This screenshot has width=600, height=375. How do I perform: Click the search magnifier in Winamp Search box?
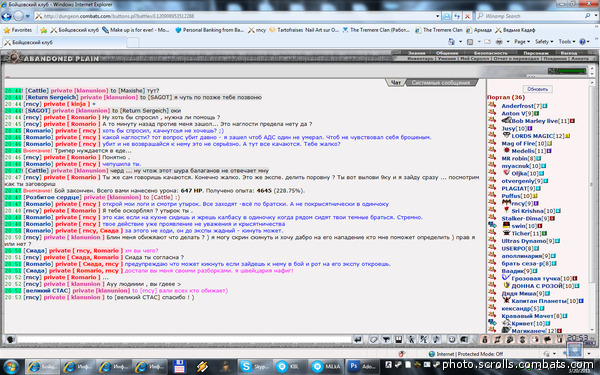587,16
